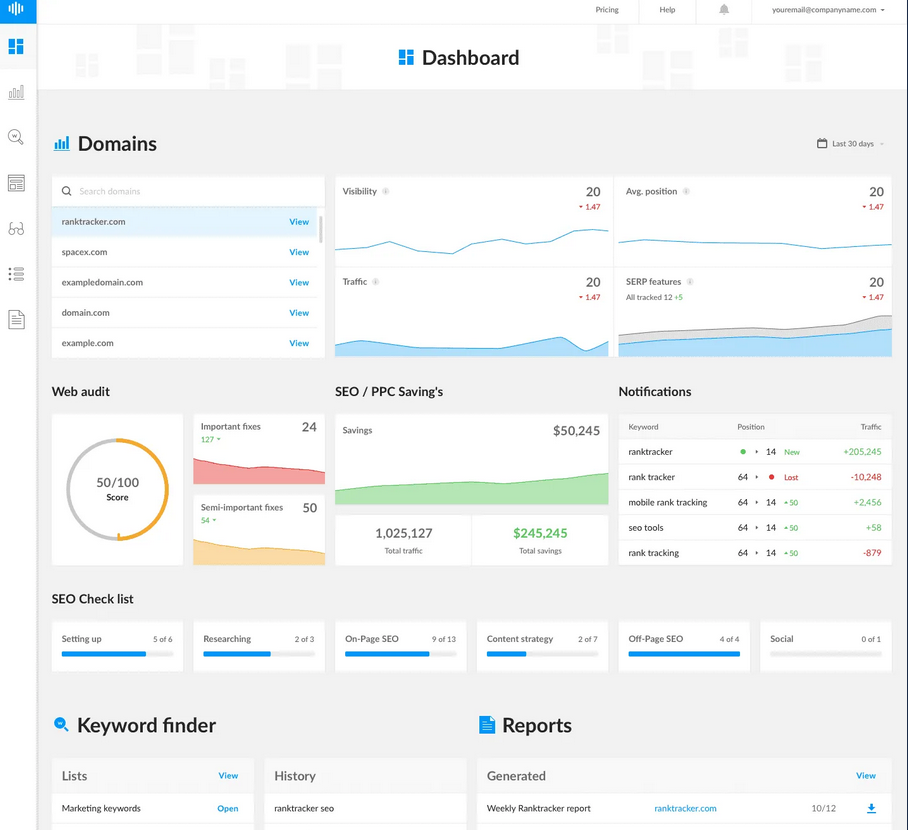
Task: Open the checklist icon in sidebar
Action: [x=16, y=274]
